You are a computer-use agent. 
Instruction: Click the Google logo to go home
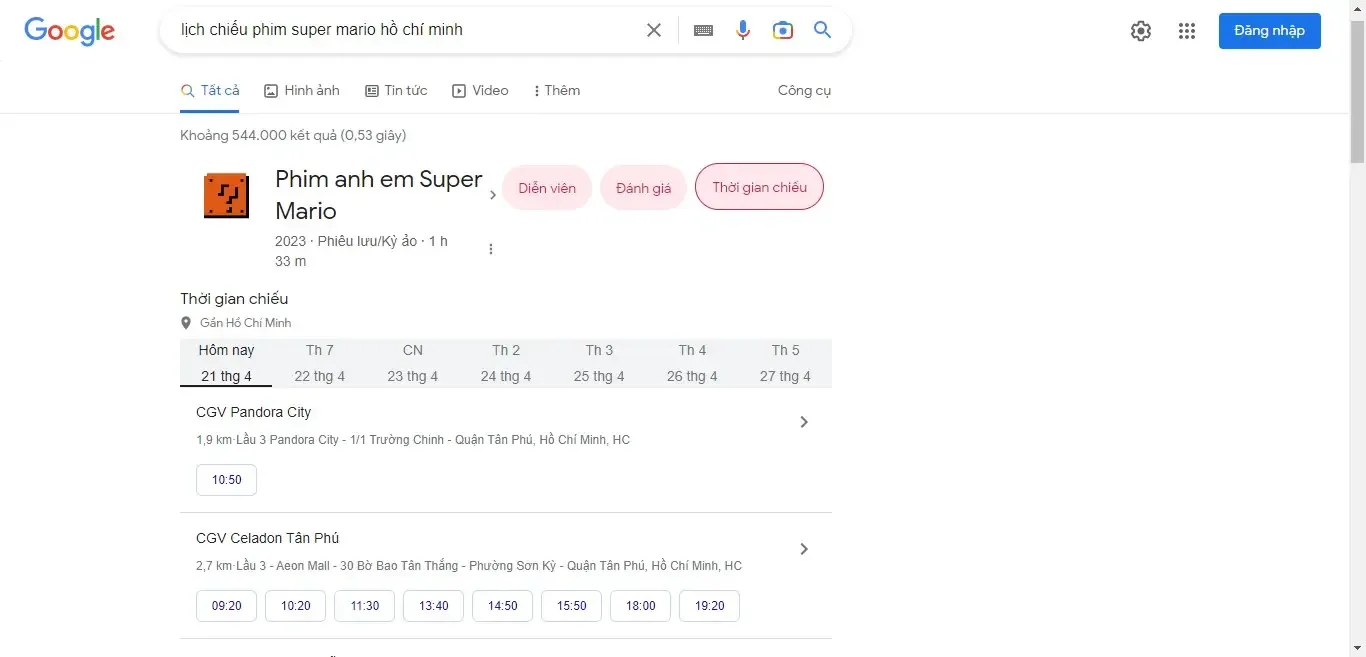point(69,31)
